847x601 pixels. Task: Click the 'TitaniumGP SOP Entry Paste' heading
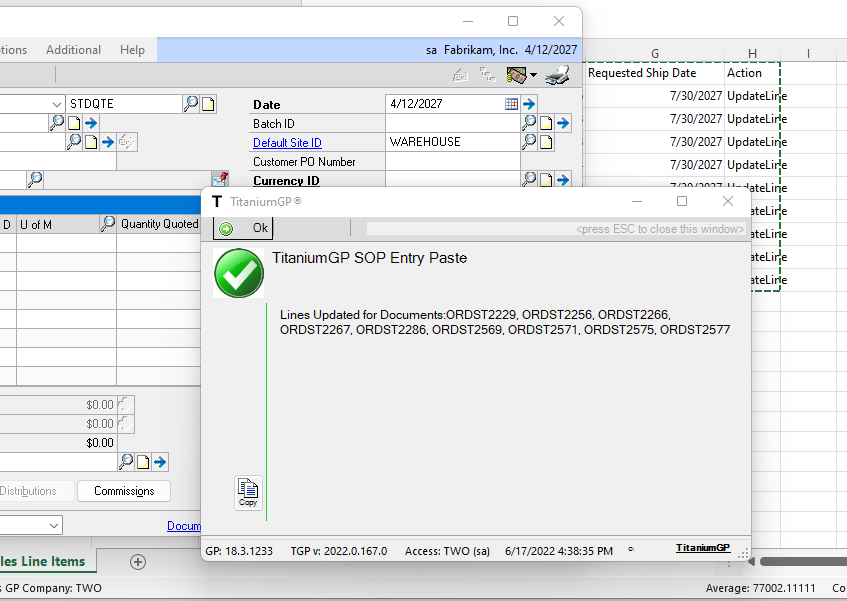369,258
